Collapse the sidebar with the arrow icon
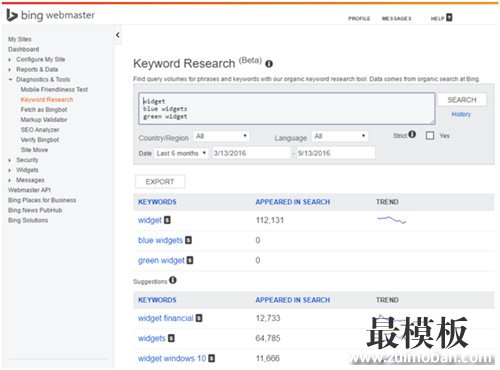This screenshot has height=370, width=500. [118, 35]
